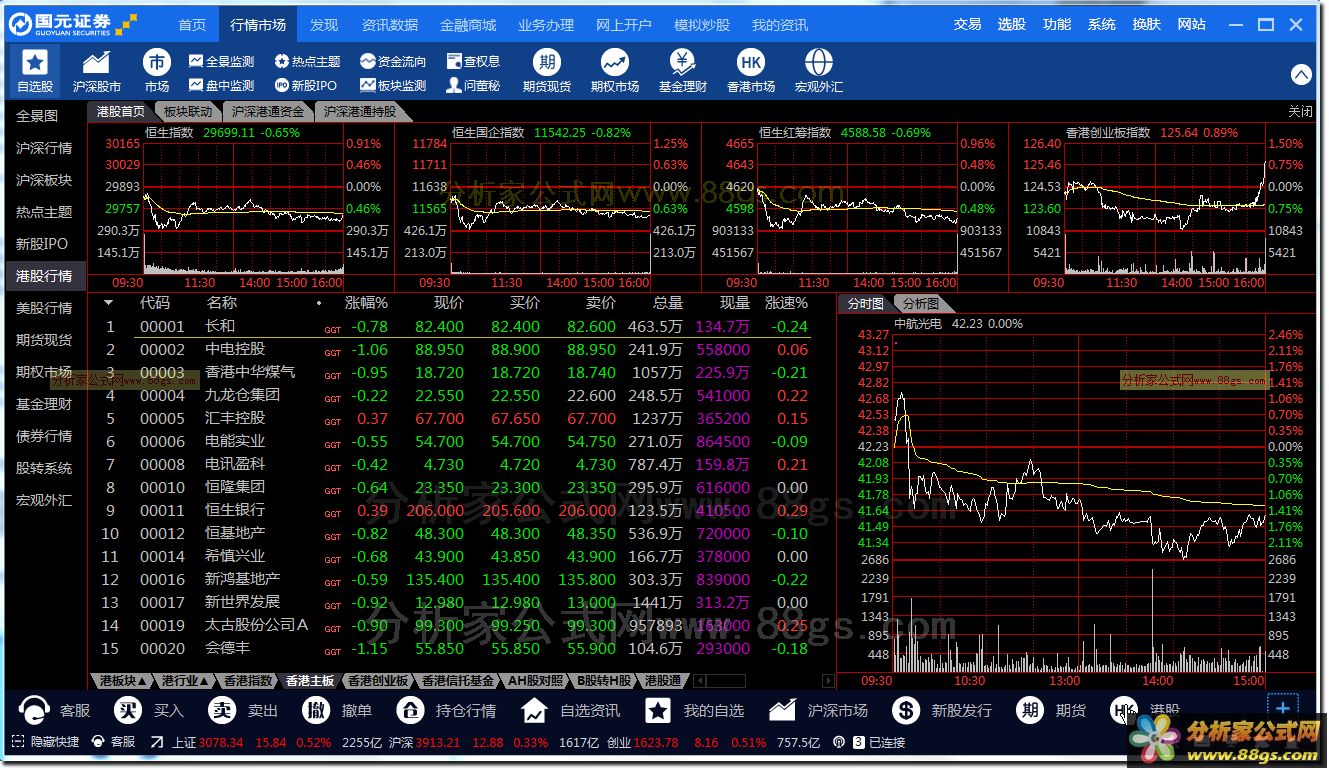Open 全景监测 monitor in the toolbar
Screen dimensions: 1329x770
coord(221,62)
